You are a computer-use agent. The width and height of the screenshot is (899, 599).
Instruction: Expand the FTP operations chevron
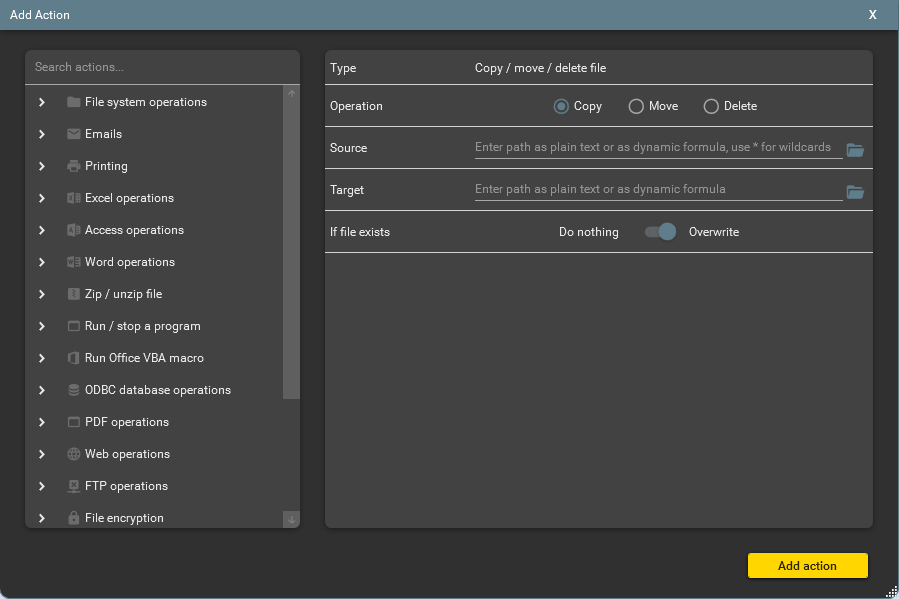(x=42, y=486)
